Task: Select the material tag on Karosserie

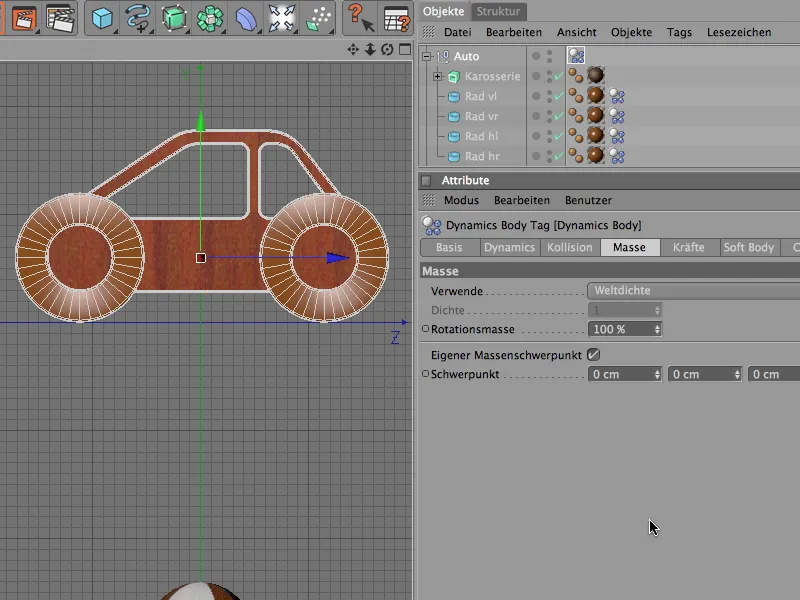Action: pyautogui.click(x=595, y=77)
